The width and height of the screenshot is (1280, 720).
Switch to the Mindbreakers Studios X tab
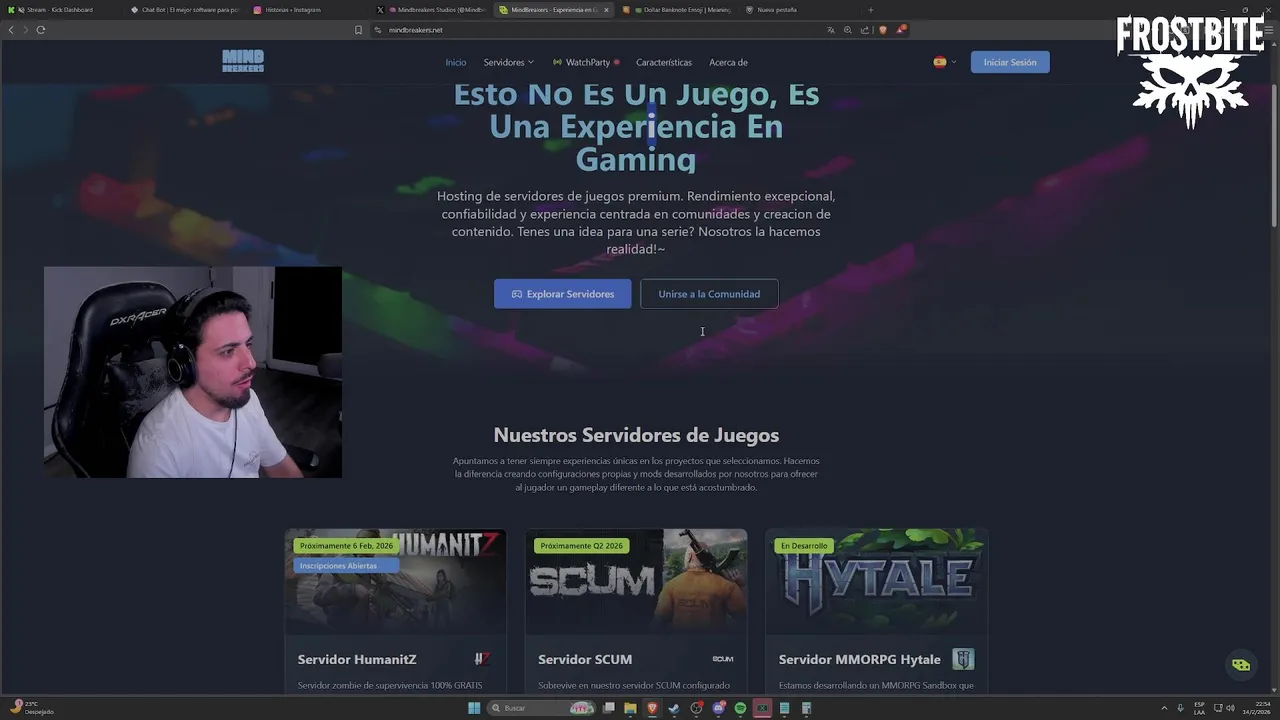click(x=432, y=10)
